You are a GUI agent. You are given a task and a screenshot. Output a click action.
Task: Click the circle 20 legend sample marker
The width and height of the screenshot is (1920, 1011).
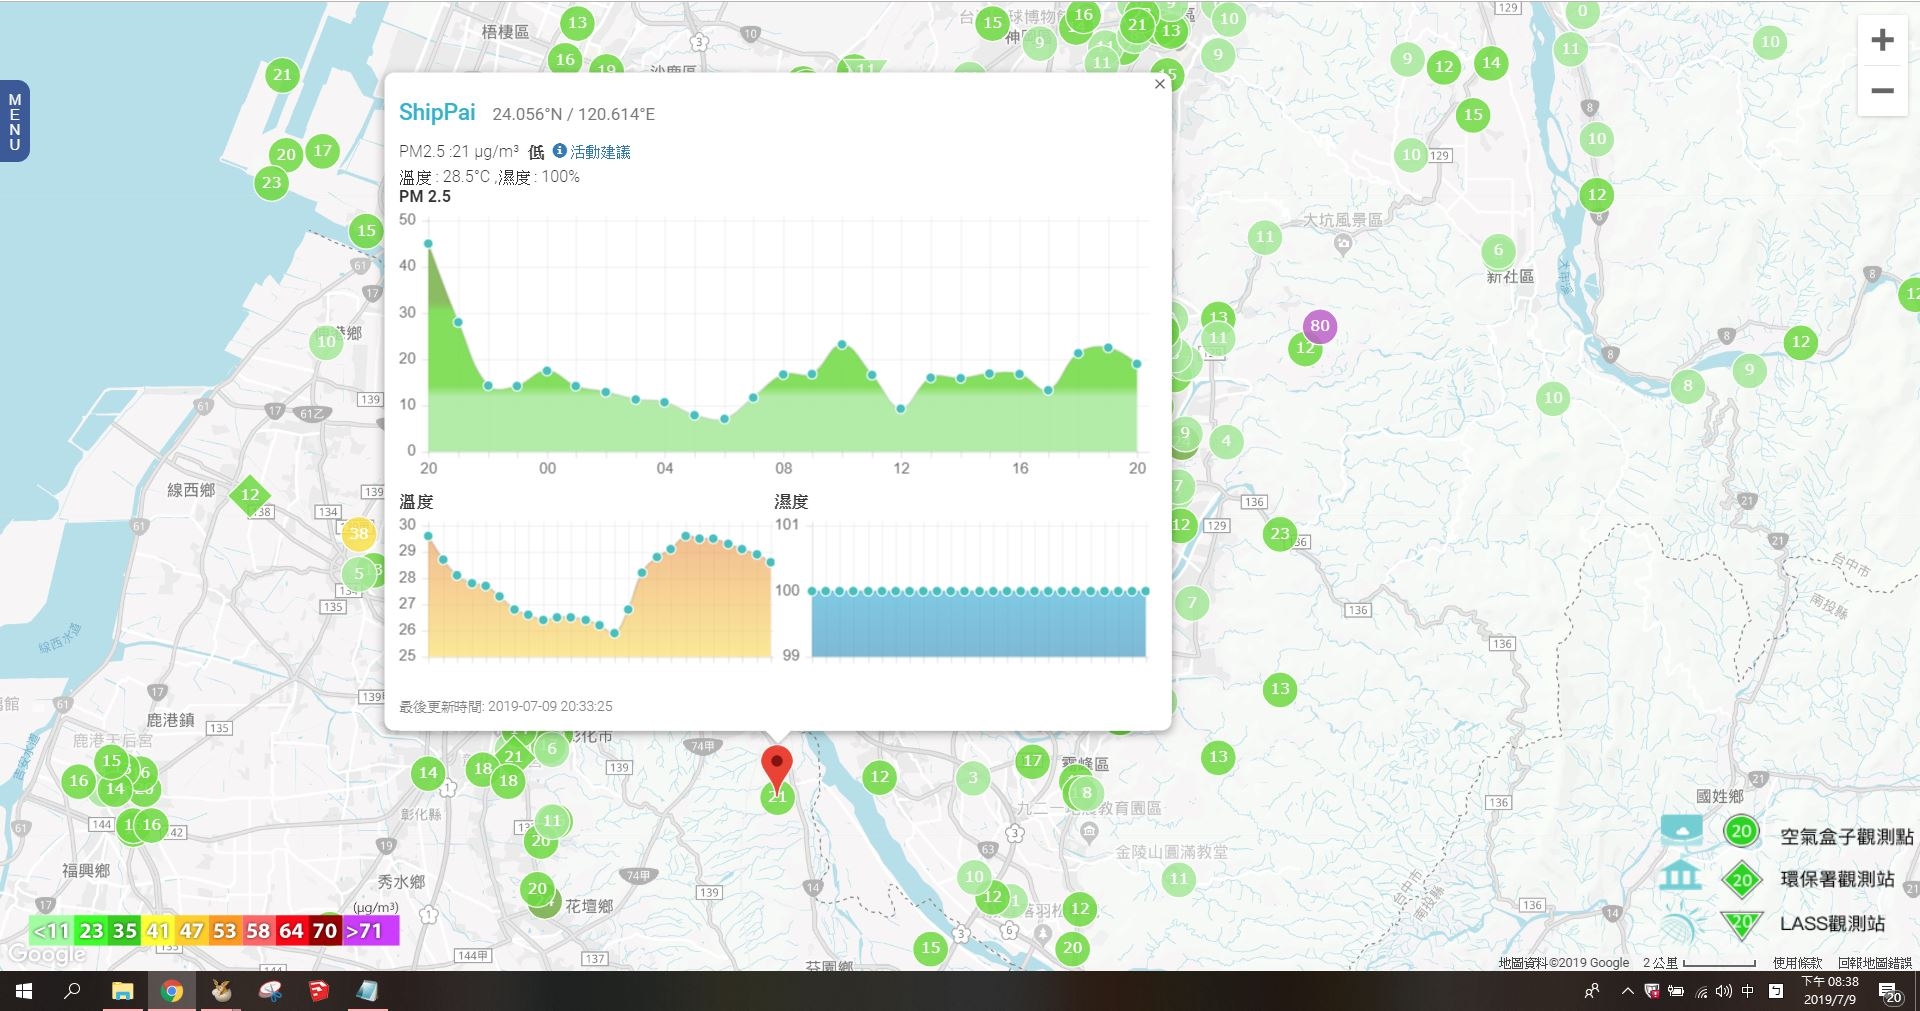pyautogui.click(x=1742, y=831)
